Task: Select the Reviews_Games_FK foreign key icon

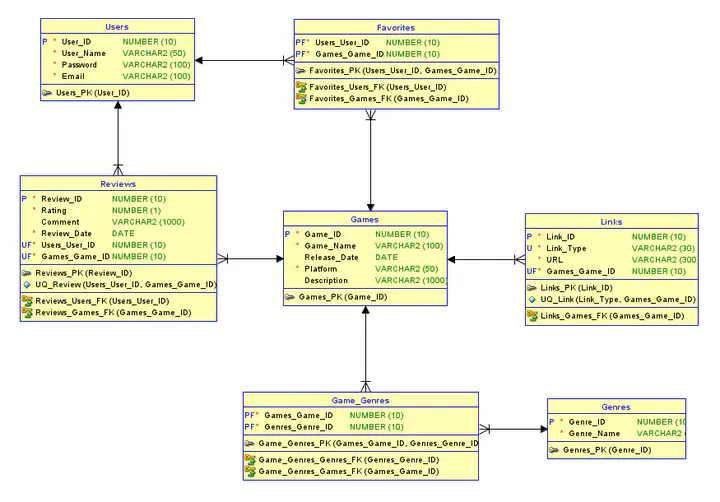Action: [27, 312]
